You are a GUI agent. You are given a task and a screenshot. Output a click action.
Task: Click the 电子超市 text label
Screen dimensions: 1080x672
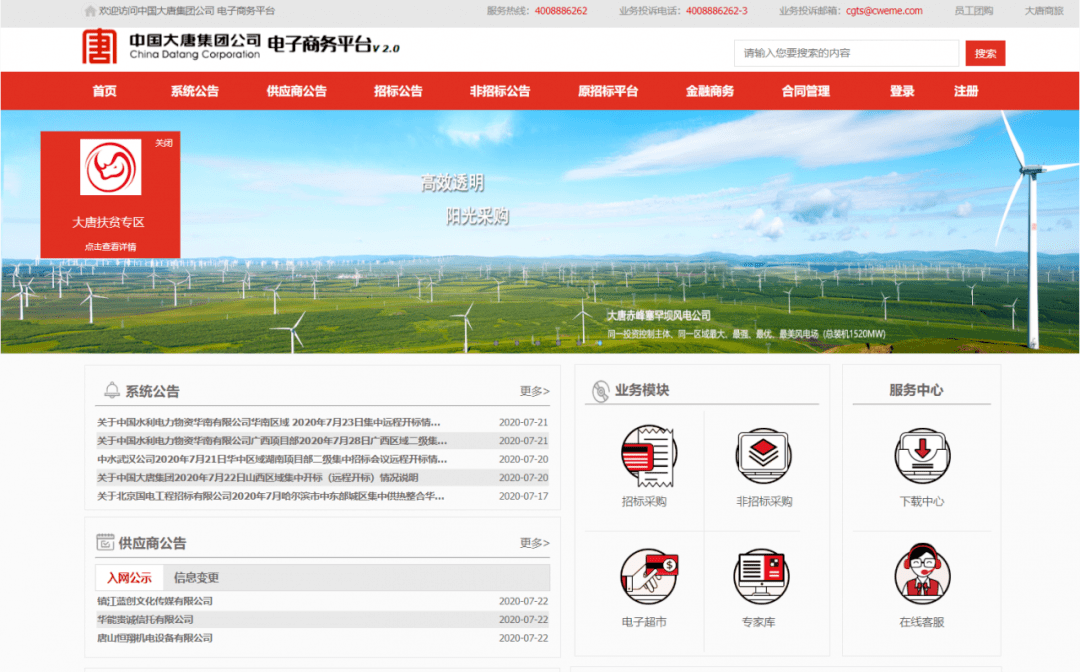pos(644,622)
